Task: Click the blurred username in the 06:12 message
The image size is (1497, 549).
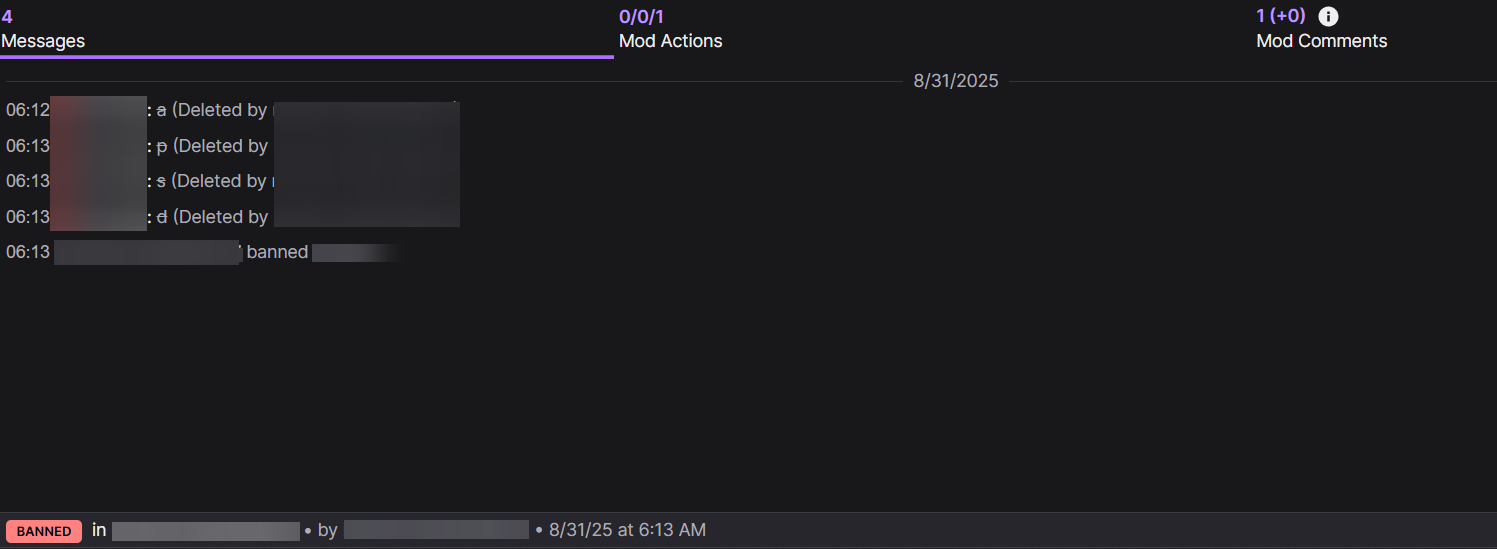Action: click(98, 110)
